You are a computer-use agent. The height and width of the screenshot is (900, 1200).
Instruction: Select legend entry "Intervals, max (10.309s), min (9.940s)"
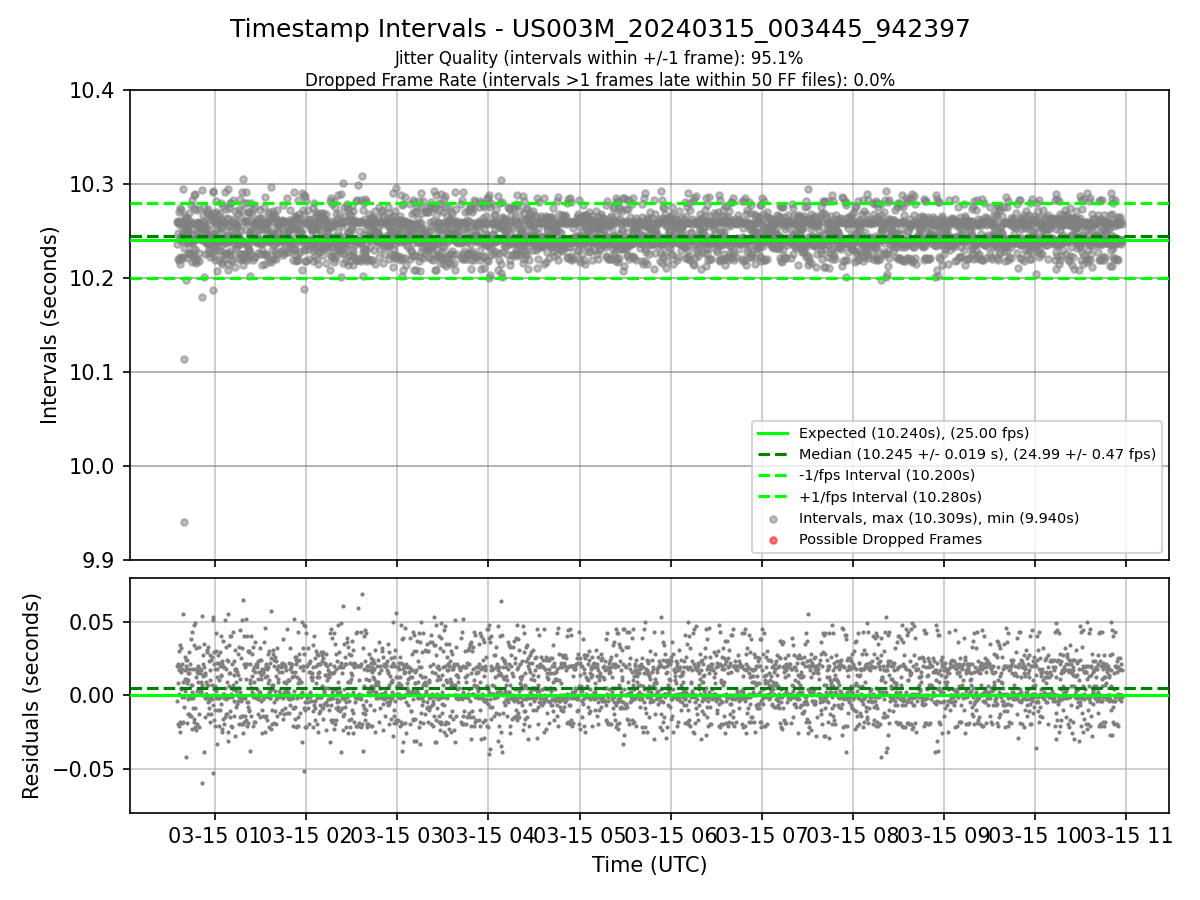coord(939,518)
